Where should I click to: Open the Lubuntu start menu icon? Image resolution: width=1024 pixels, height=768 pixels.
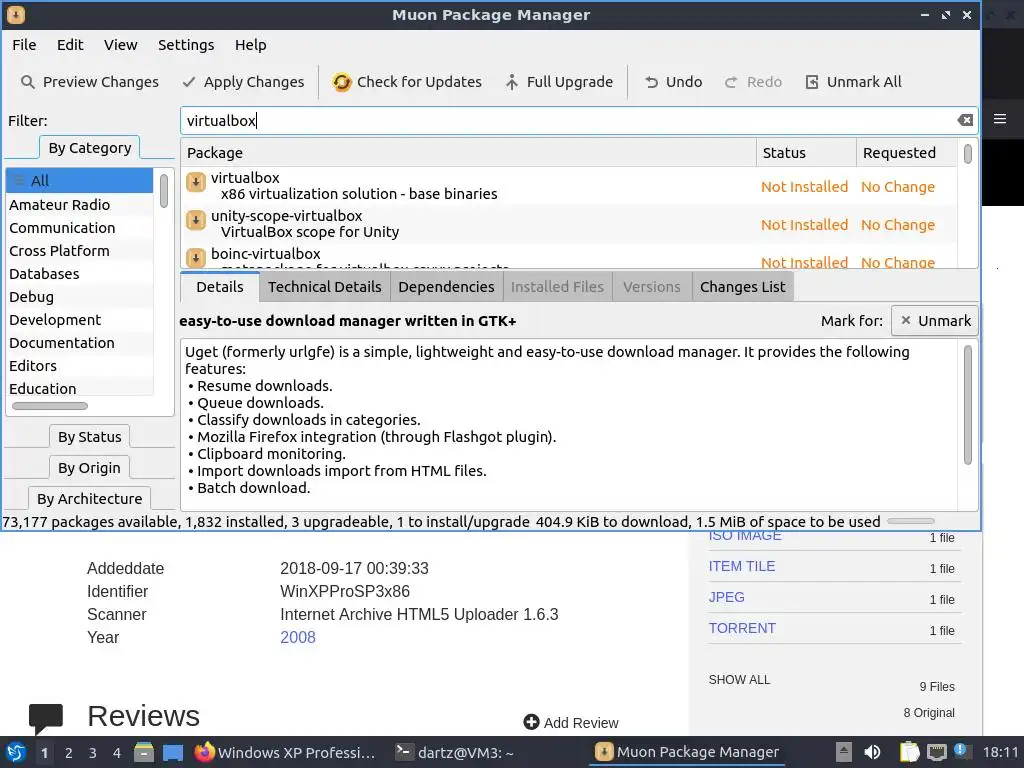coord(16,752)
